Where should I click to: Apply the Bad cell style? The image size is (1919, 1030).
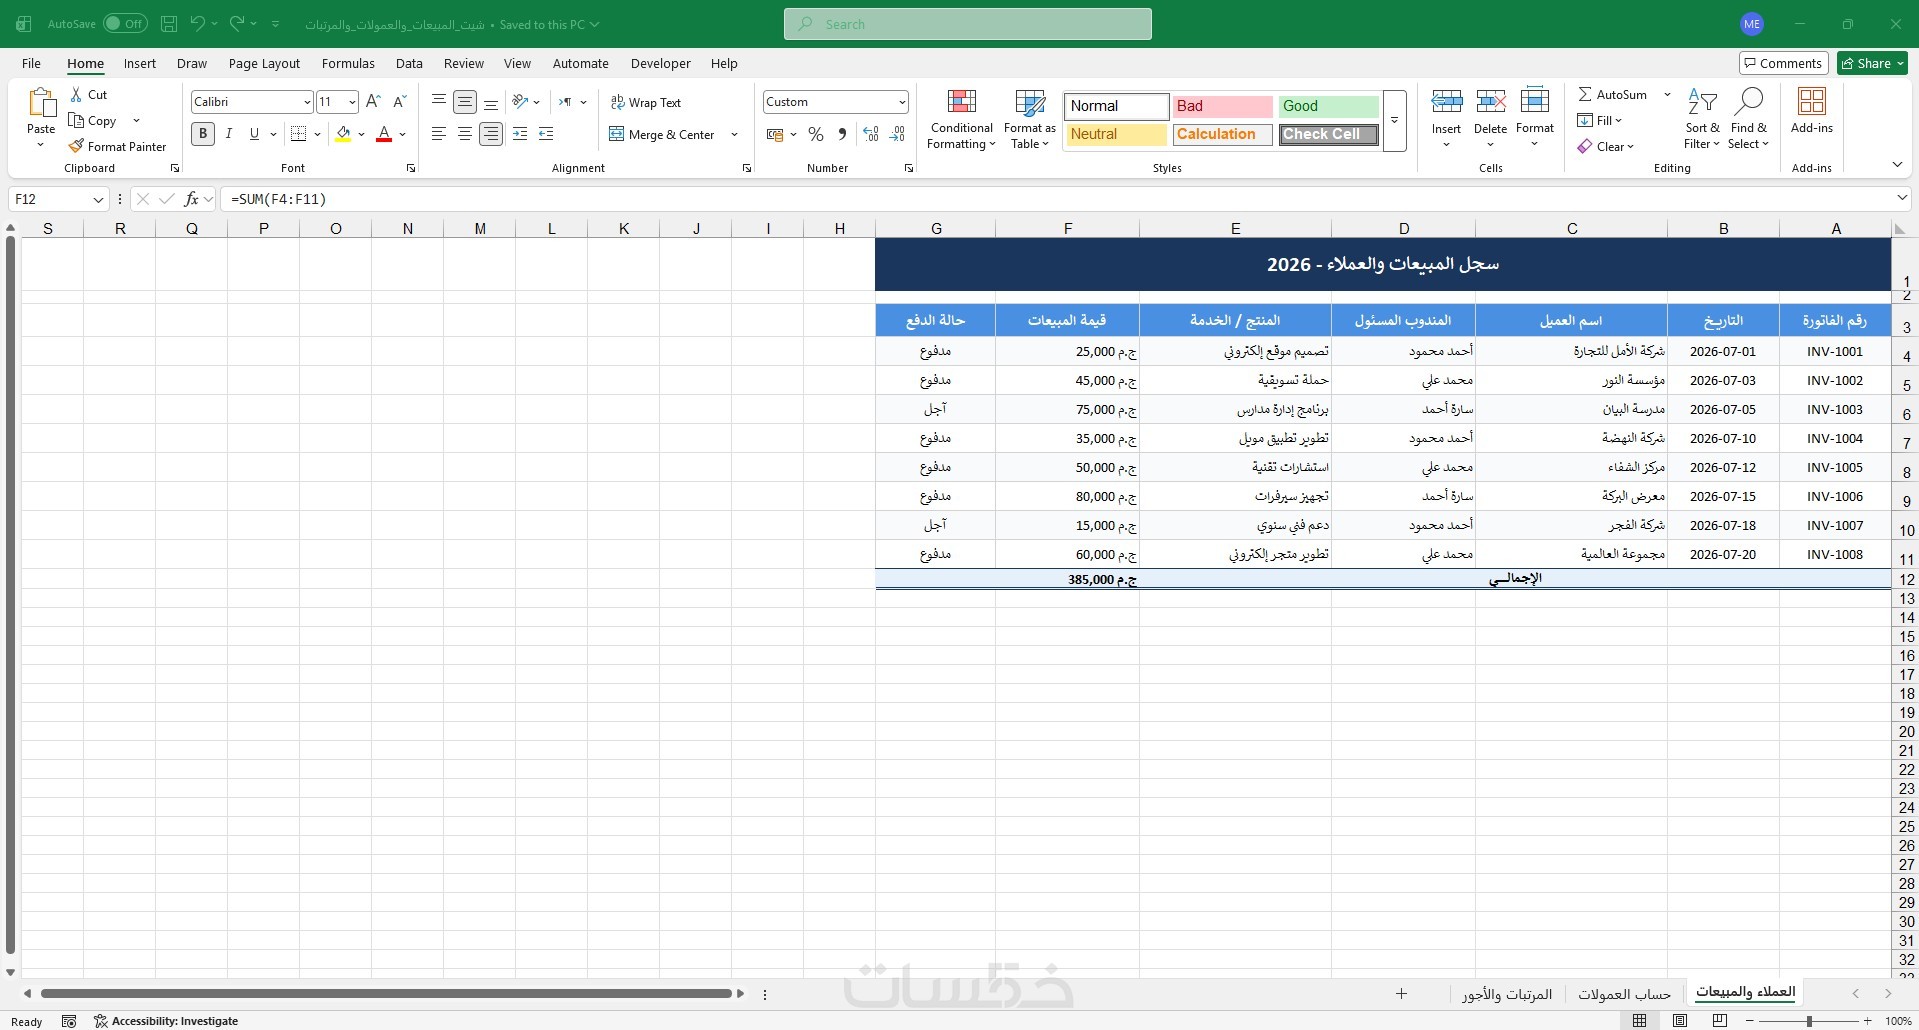coord(1222,106)
